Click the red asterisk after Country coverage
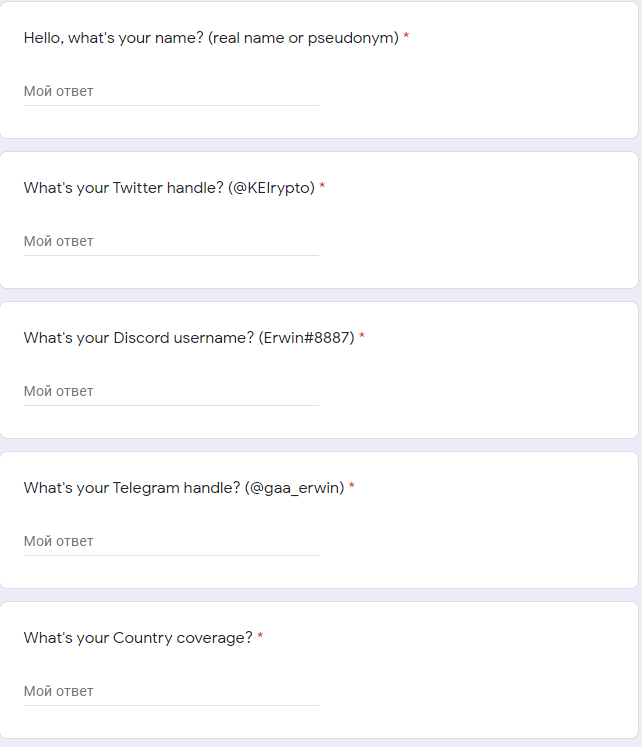 point(260,638)
